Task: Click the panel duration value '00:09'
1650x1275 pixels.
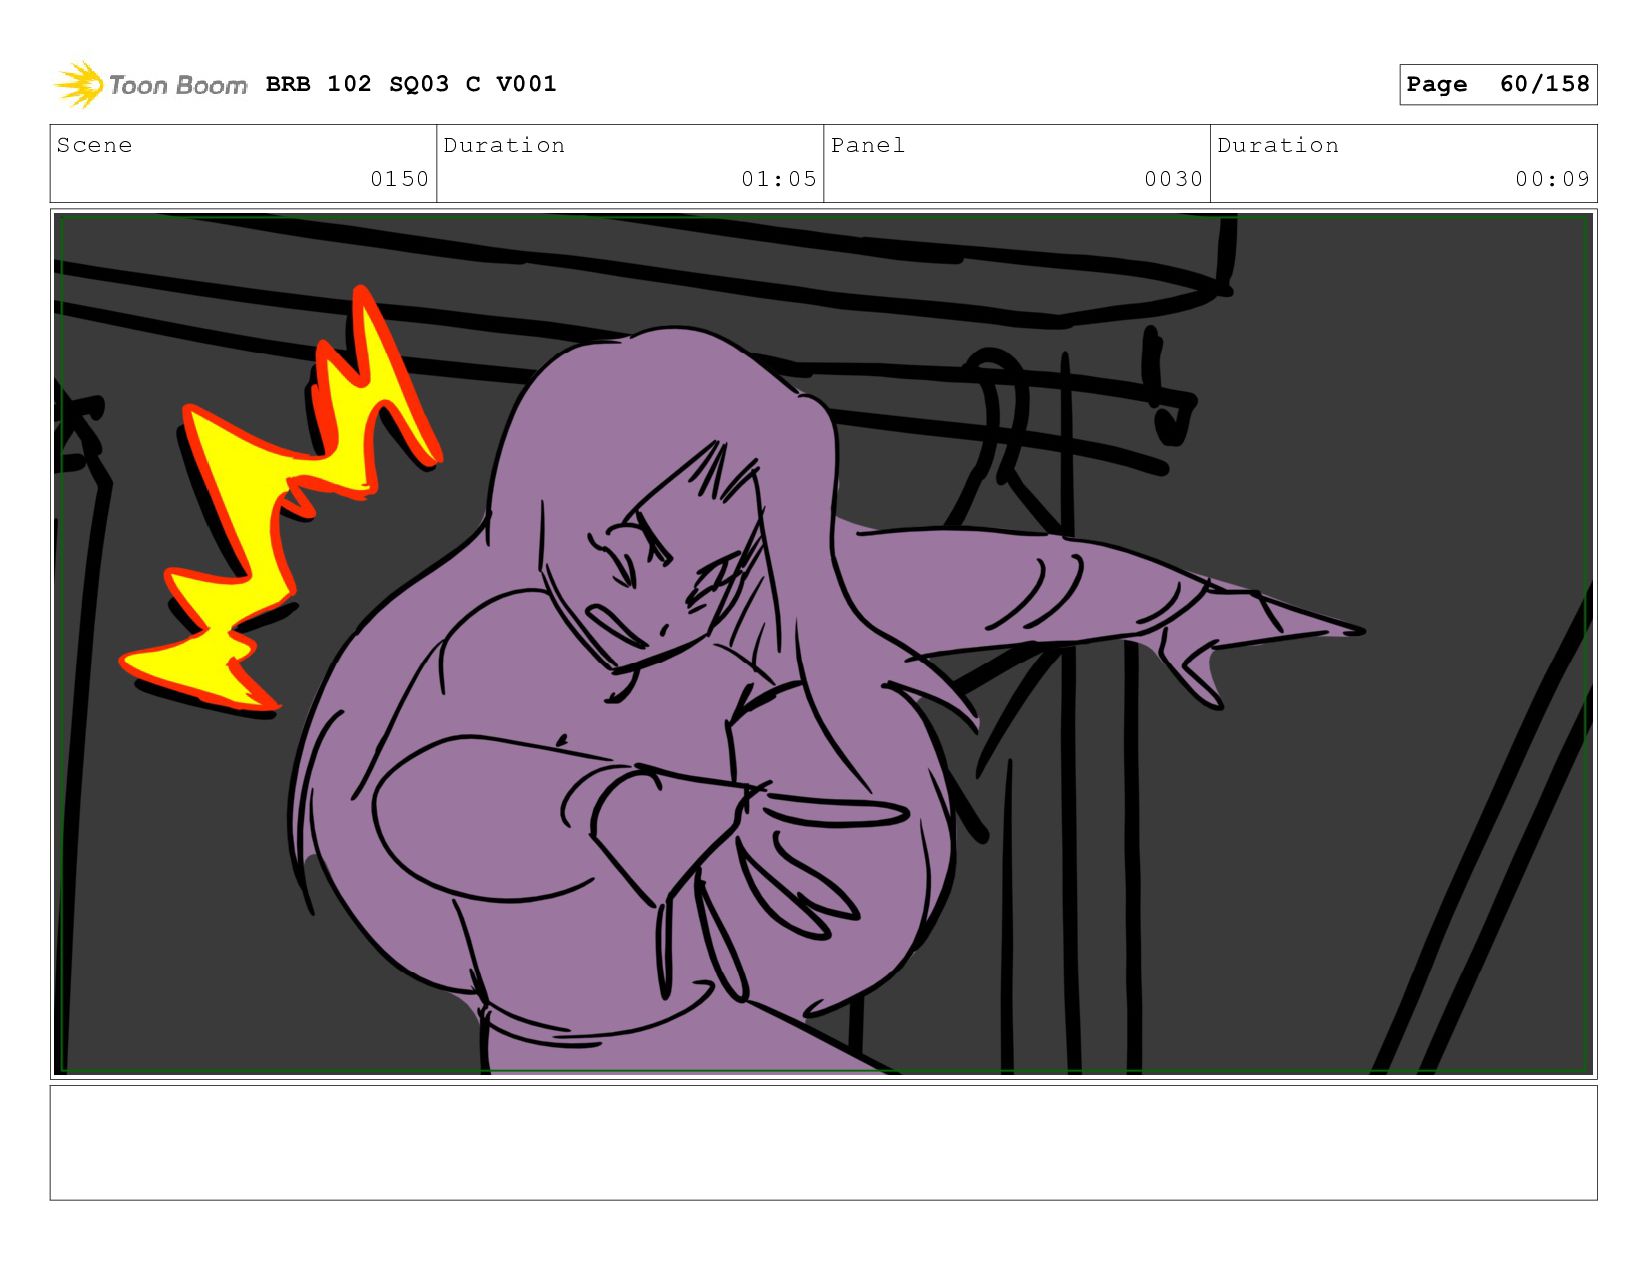Action: (x=1552, y=179)
